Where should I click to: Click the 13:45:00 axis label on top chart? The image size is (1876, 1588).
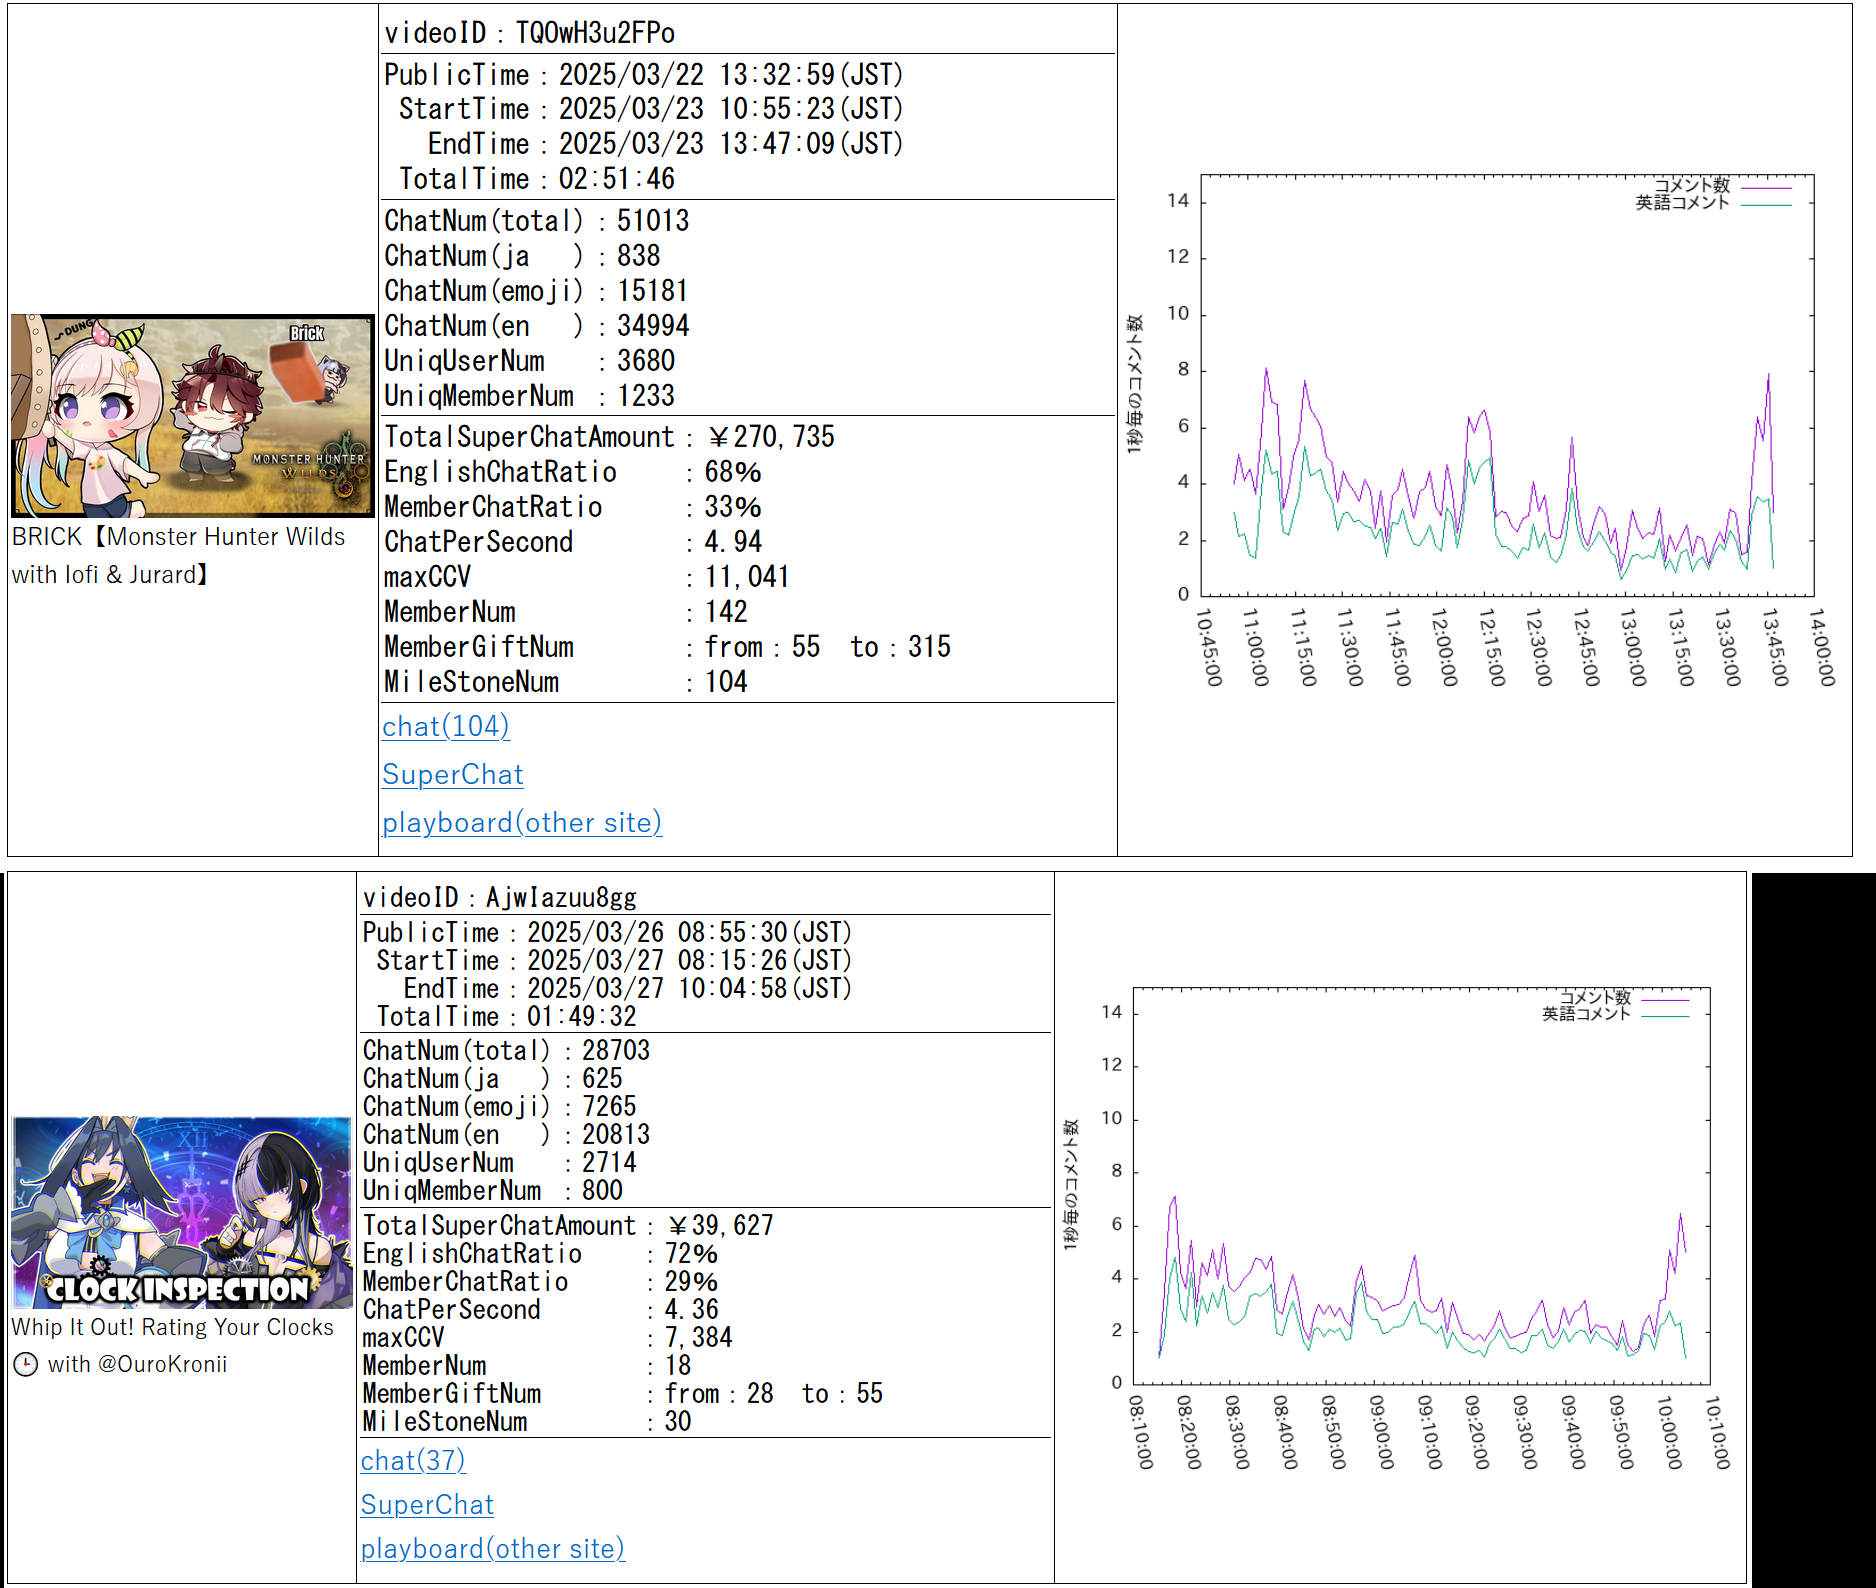(x=1774, y=647)
